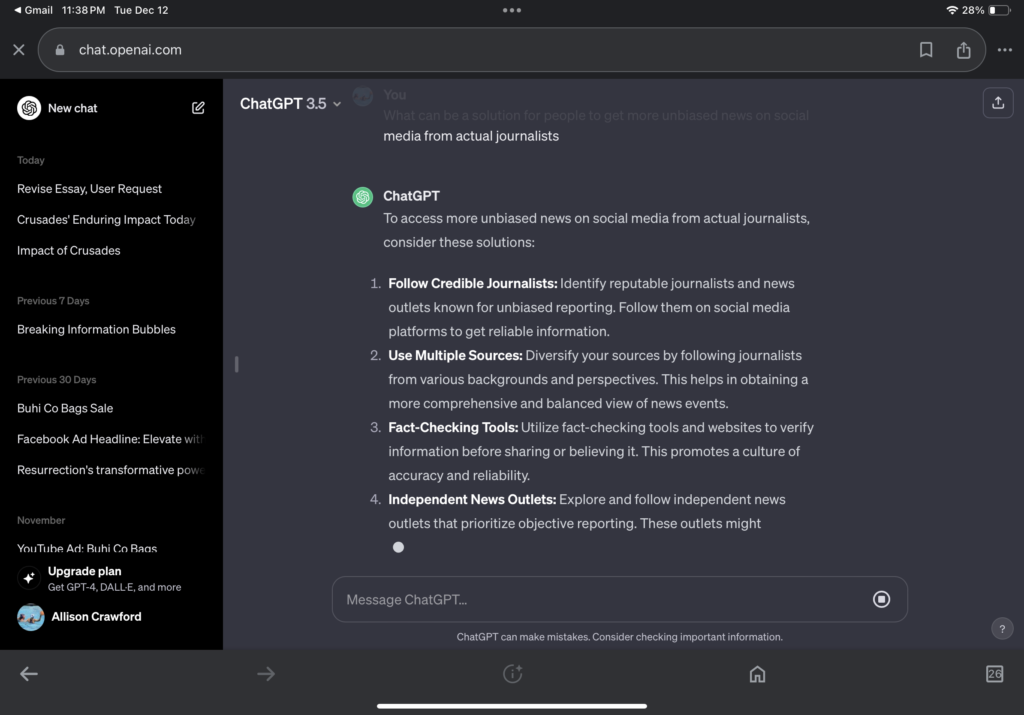Click Upgrade plan
The width and height of the screenshot is (1024, 715).
84,571
